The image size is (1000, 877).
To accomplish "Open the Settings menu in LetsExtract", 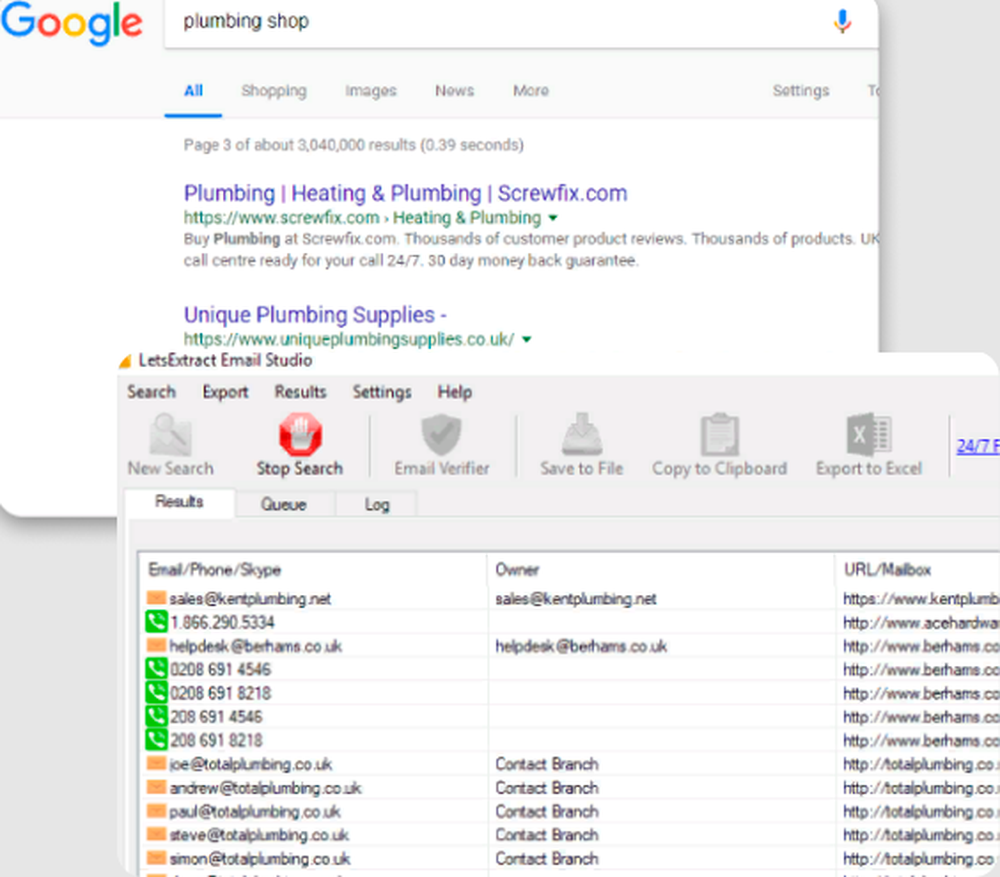I will pyautogui.click(x=382, y=392).
